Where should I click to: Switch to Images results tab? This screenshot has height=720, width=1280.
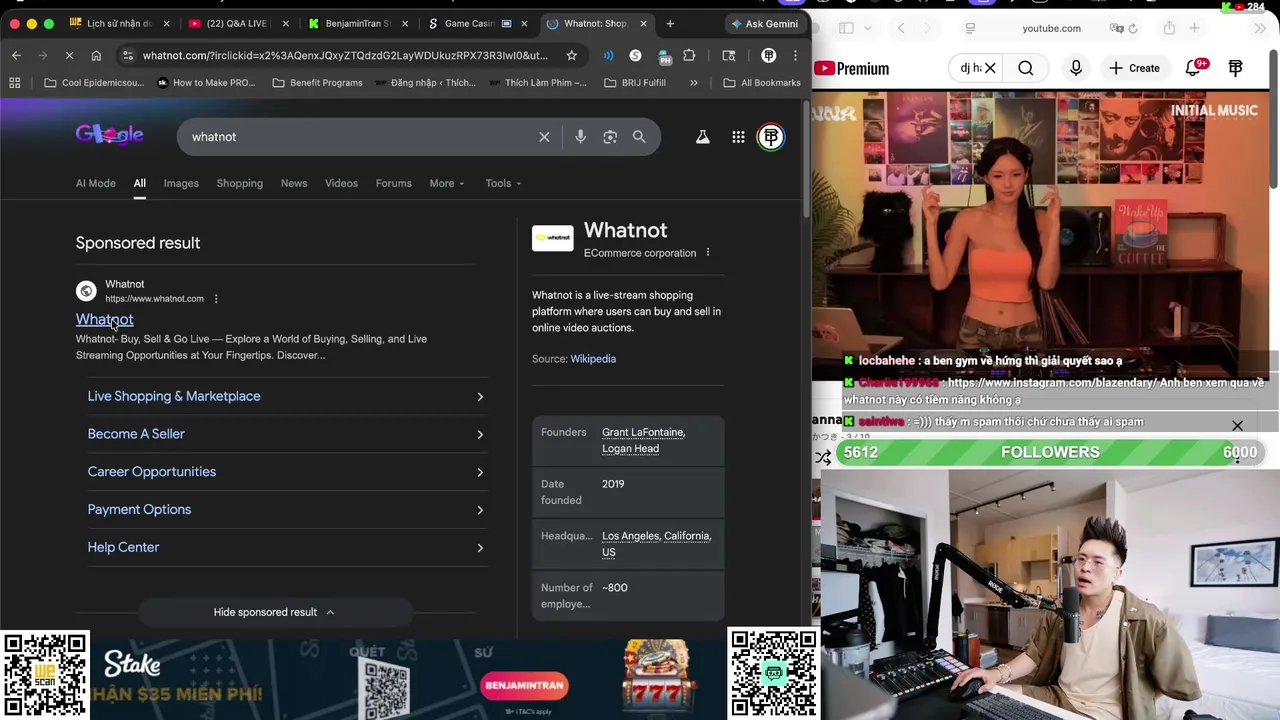181,183
